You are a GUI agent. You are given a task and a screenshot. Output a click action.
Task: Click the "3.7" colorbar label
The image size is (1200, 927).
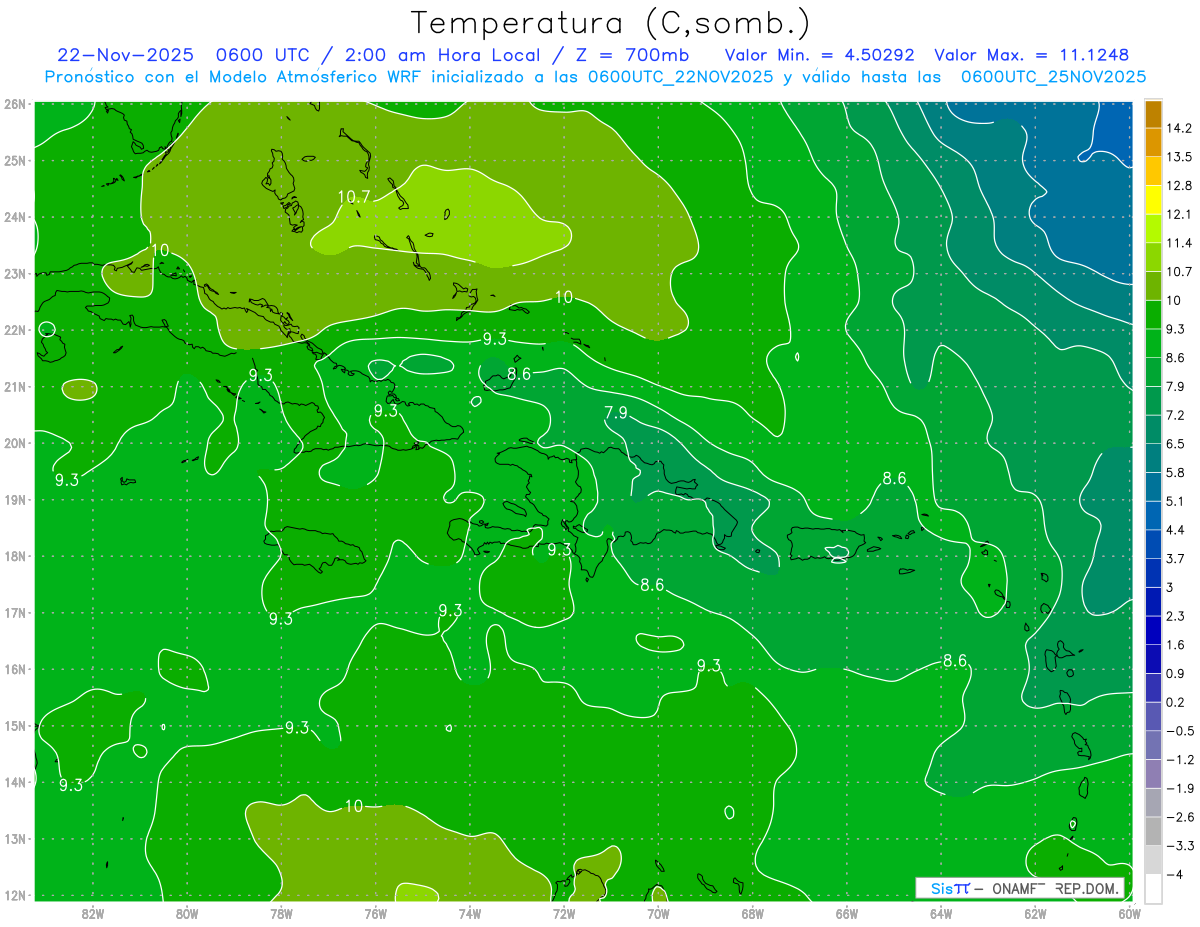(x=1175, y=558)
